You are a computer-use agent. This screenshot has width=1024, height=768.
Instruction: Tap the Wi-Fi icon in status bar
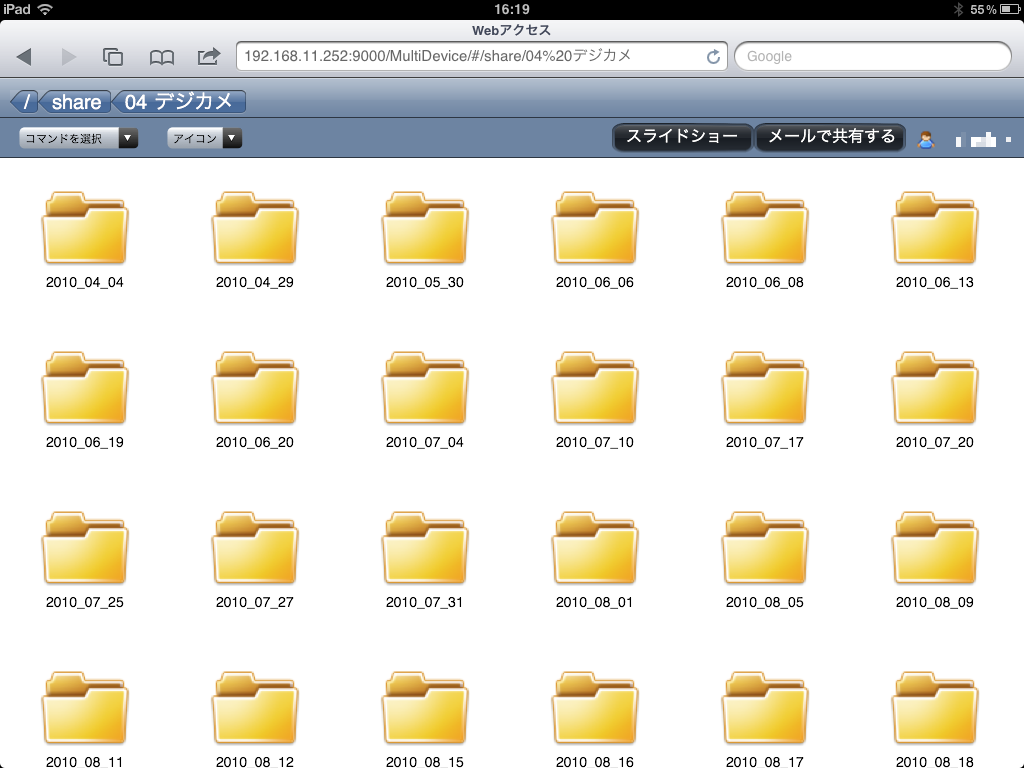(45, 9)
